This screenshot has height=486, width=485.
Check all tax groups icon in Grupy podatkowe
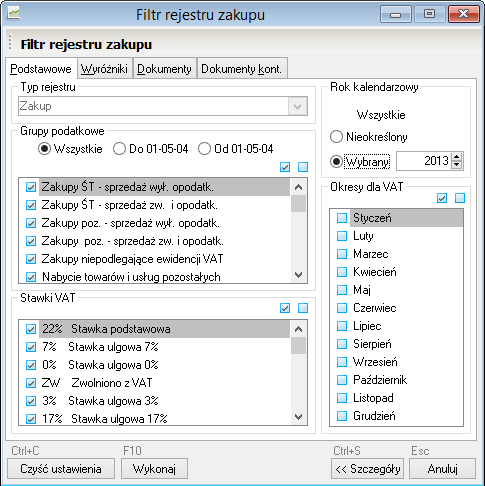[x=285, y=167]
